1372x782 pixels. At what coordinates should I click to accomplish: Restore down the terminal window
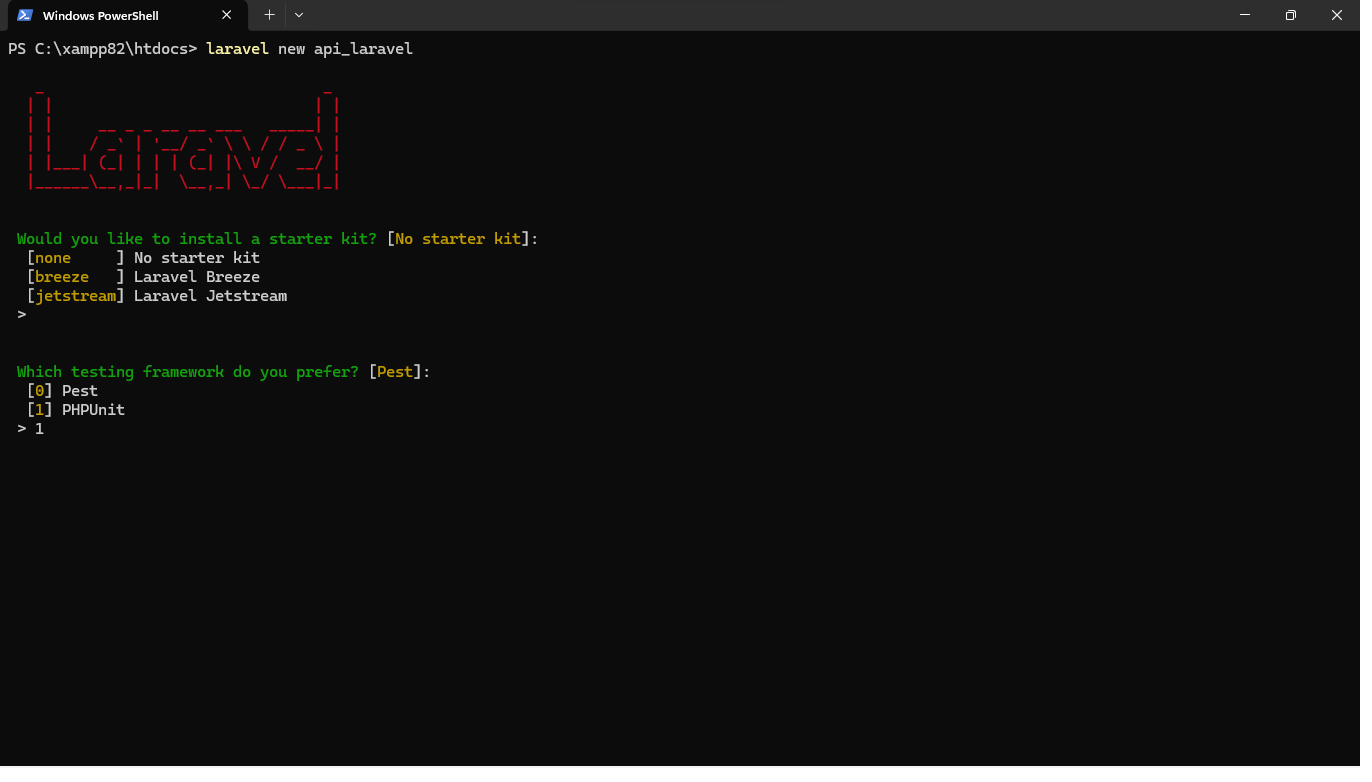tap(1291, 15)
